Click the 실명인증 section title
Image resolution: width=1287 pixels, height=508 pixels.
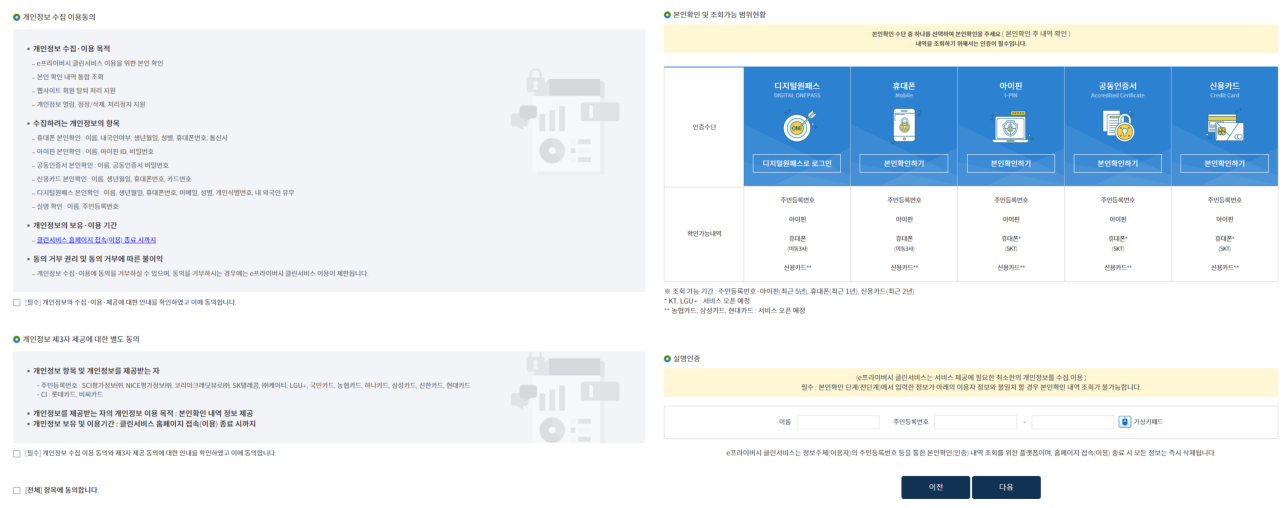(687, 358)
